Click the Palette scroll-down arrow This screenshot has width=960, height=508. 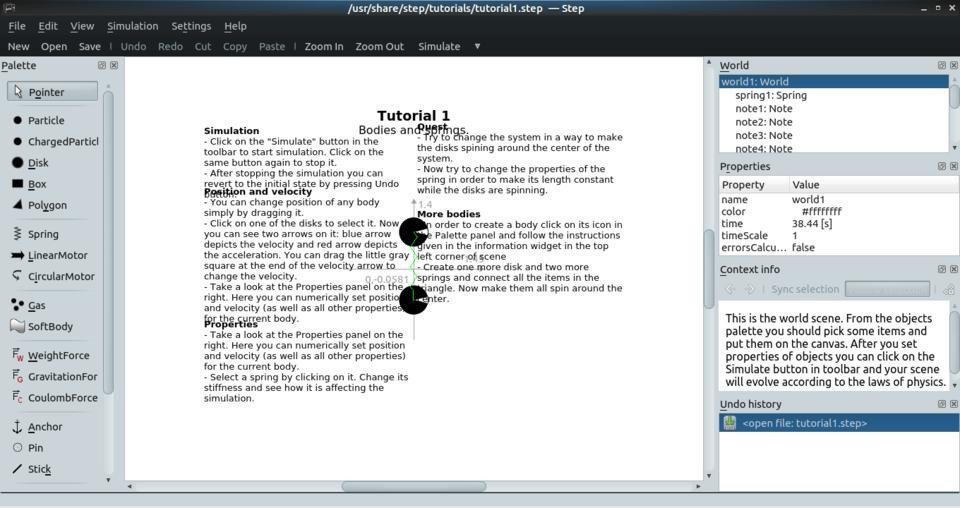tap(108, 480)
